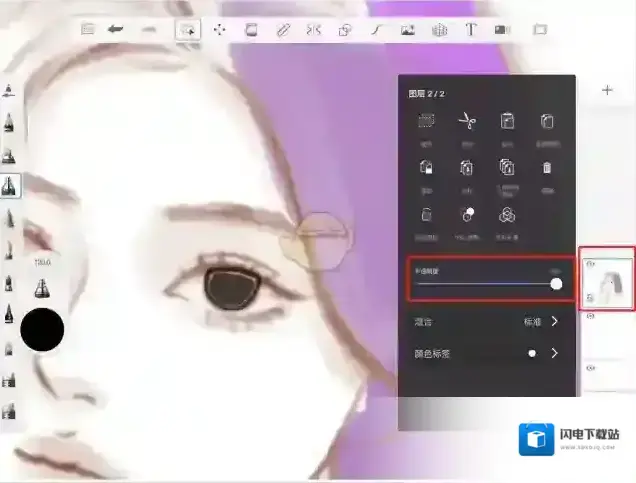Click the scissors cut icon in layer panel

[467, 121]
